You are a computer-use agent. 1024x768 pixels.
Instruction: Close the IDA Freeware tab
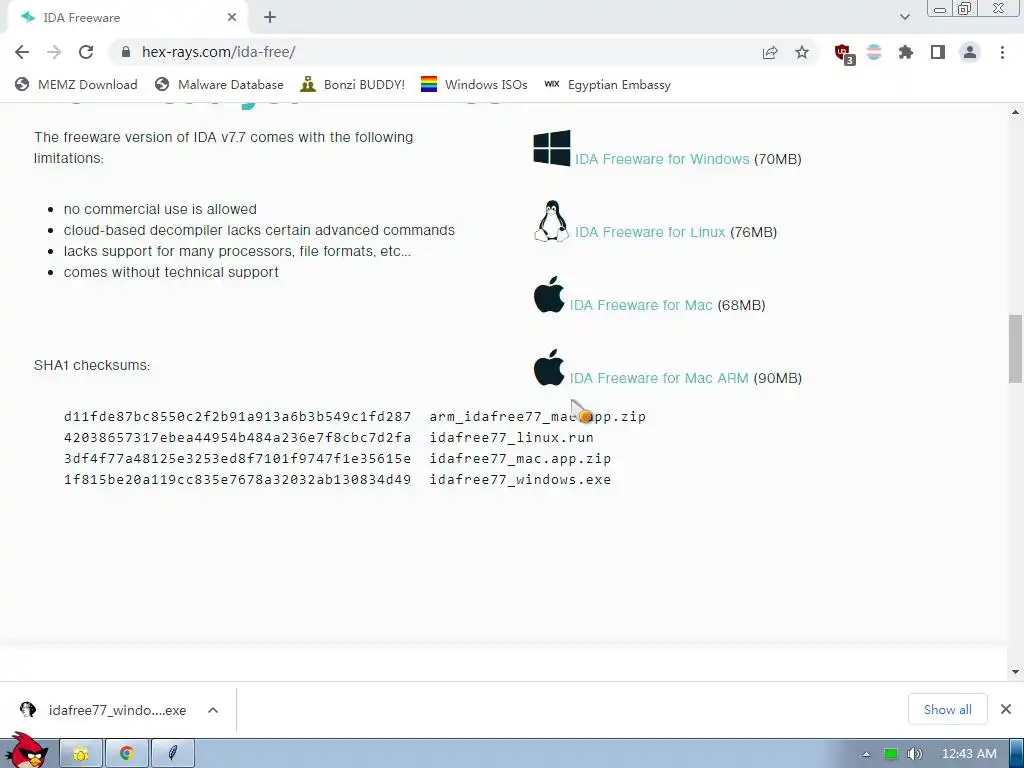(232, 18)
